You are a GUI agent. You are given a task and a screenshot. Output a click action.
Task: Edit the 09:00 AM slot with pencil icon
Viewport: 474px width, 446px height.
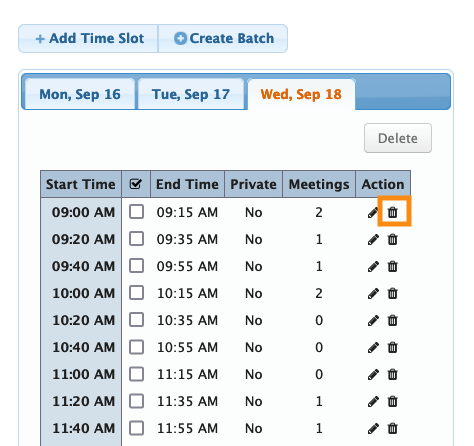373,212
